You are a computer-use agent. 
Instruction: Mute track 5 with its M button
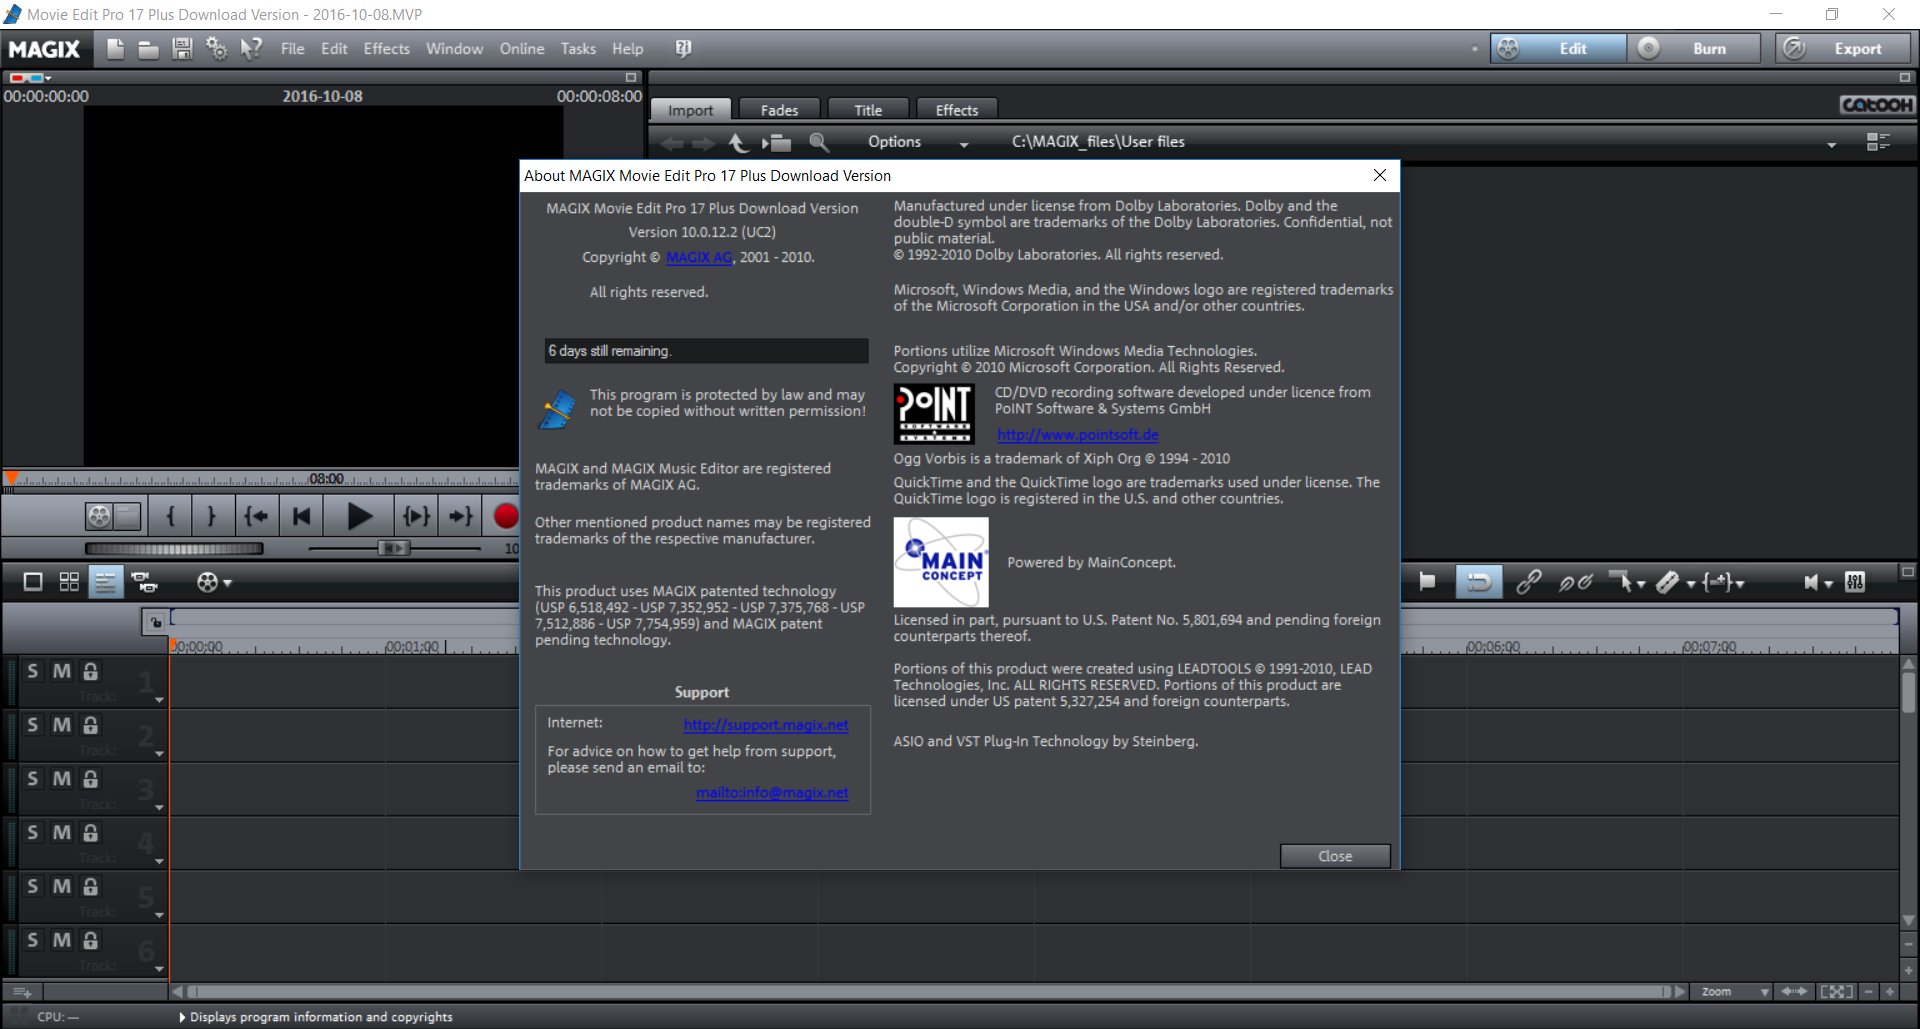click(x=62, y=887)
